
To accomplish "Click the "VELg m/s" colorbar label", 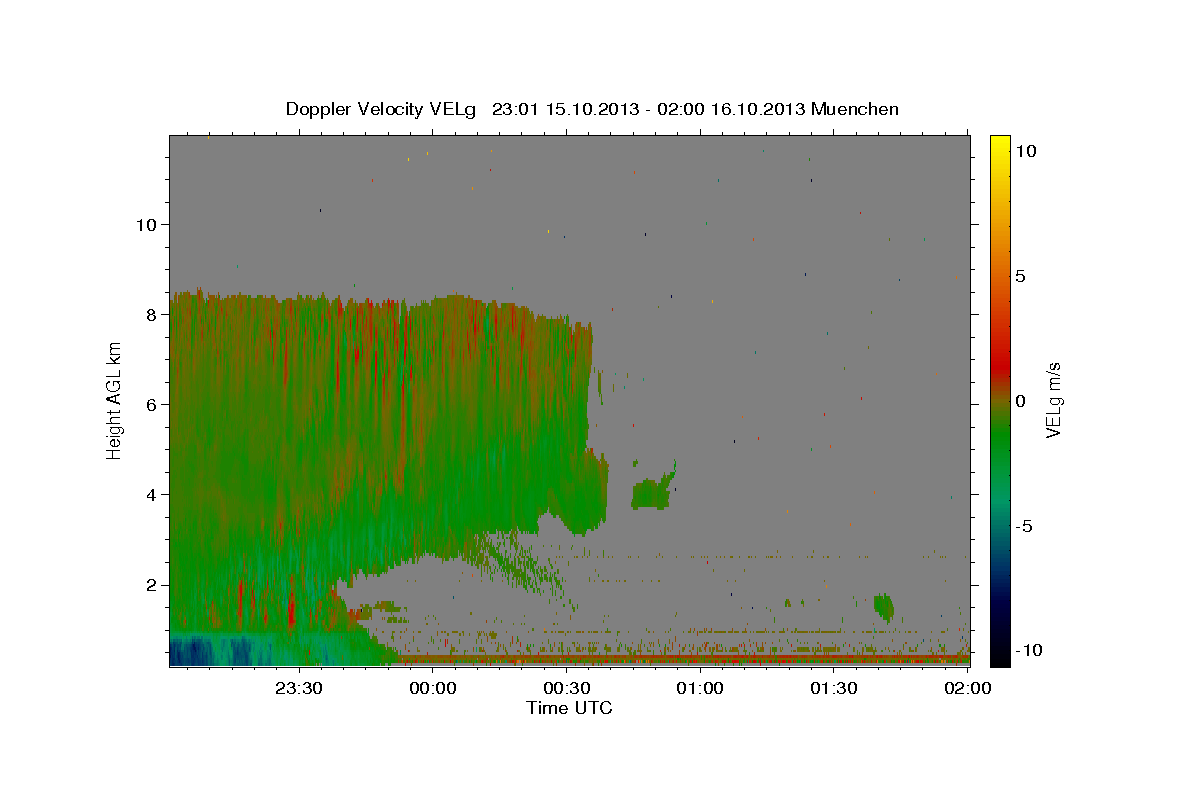I will (x=1053, y=400).
